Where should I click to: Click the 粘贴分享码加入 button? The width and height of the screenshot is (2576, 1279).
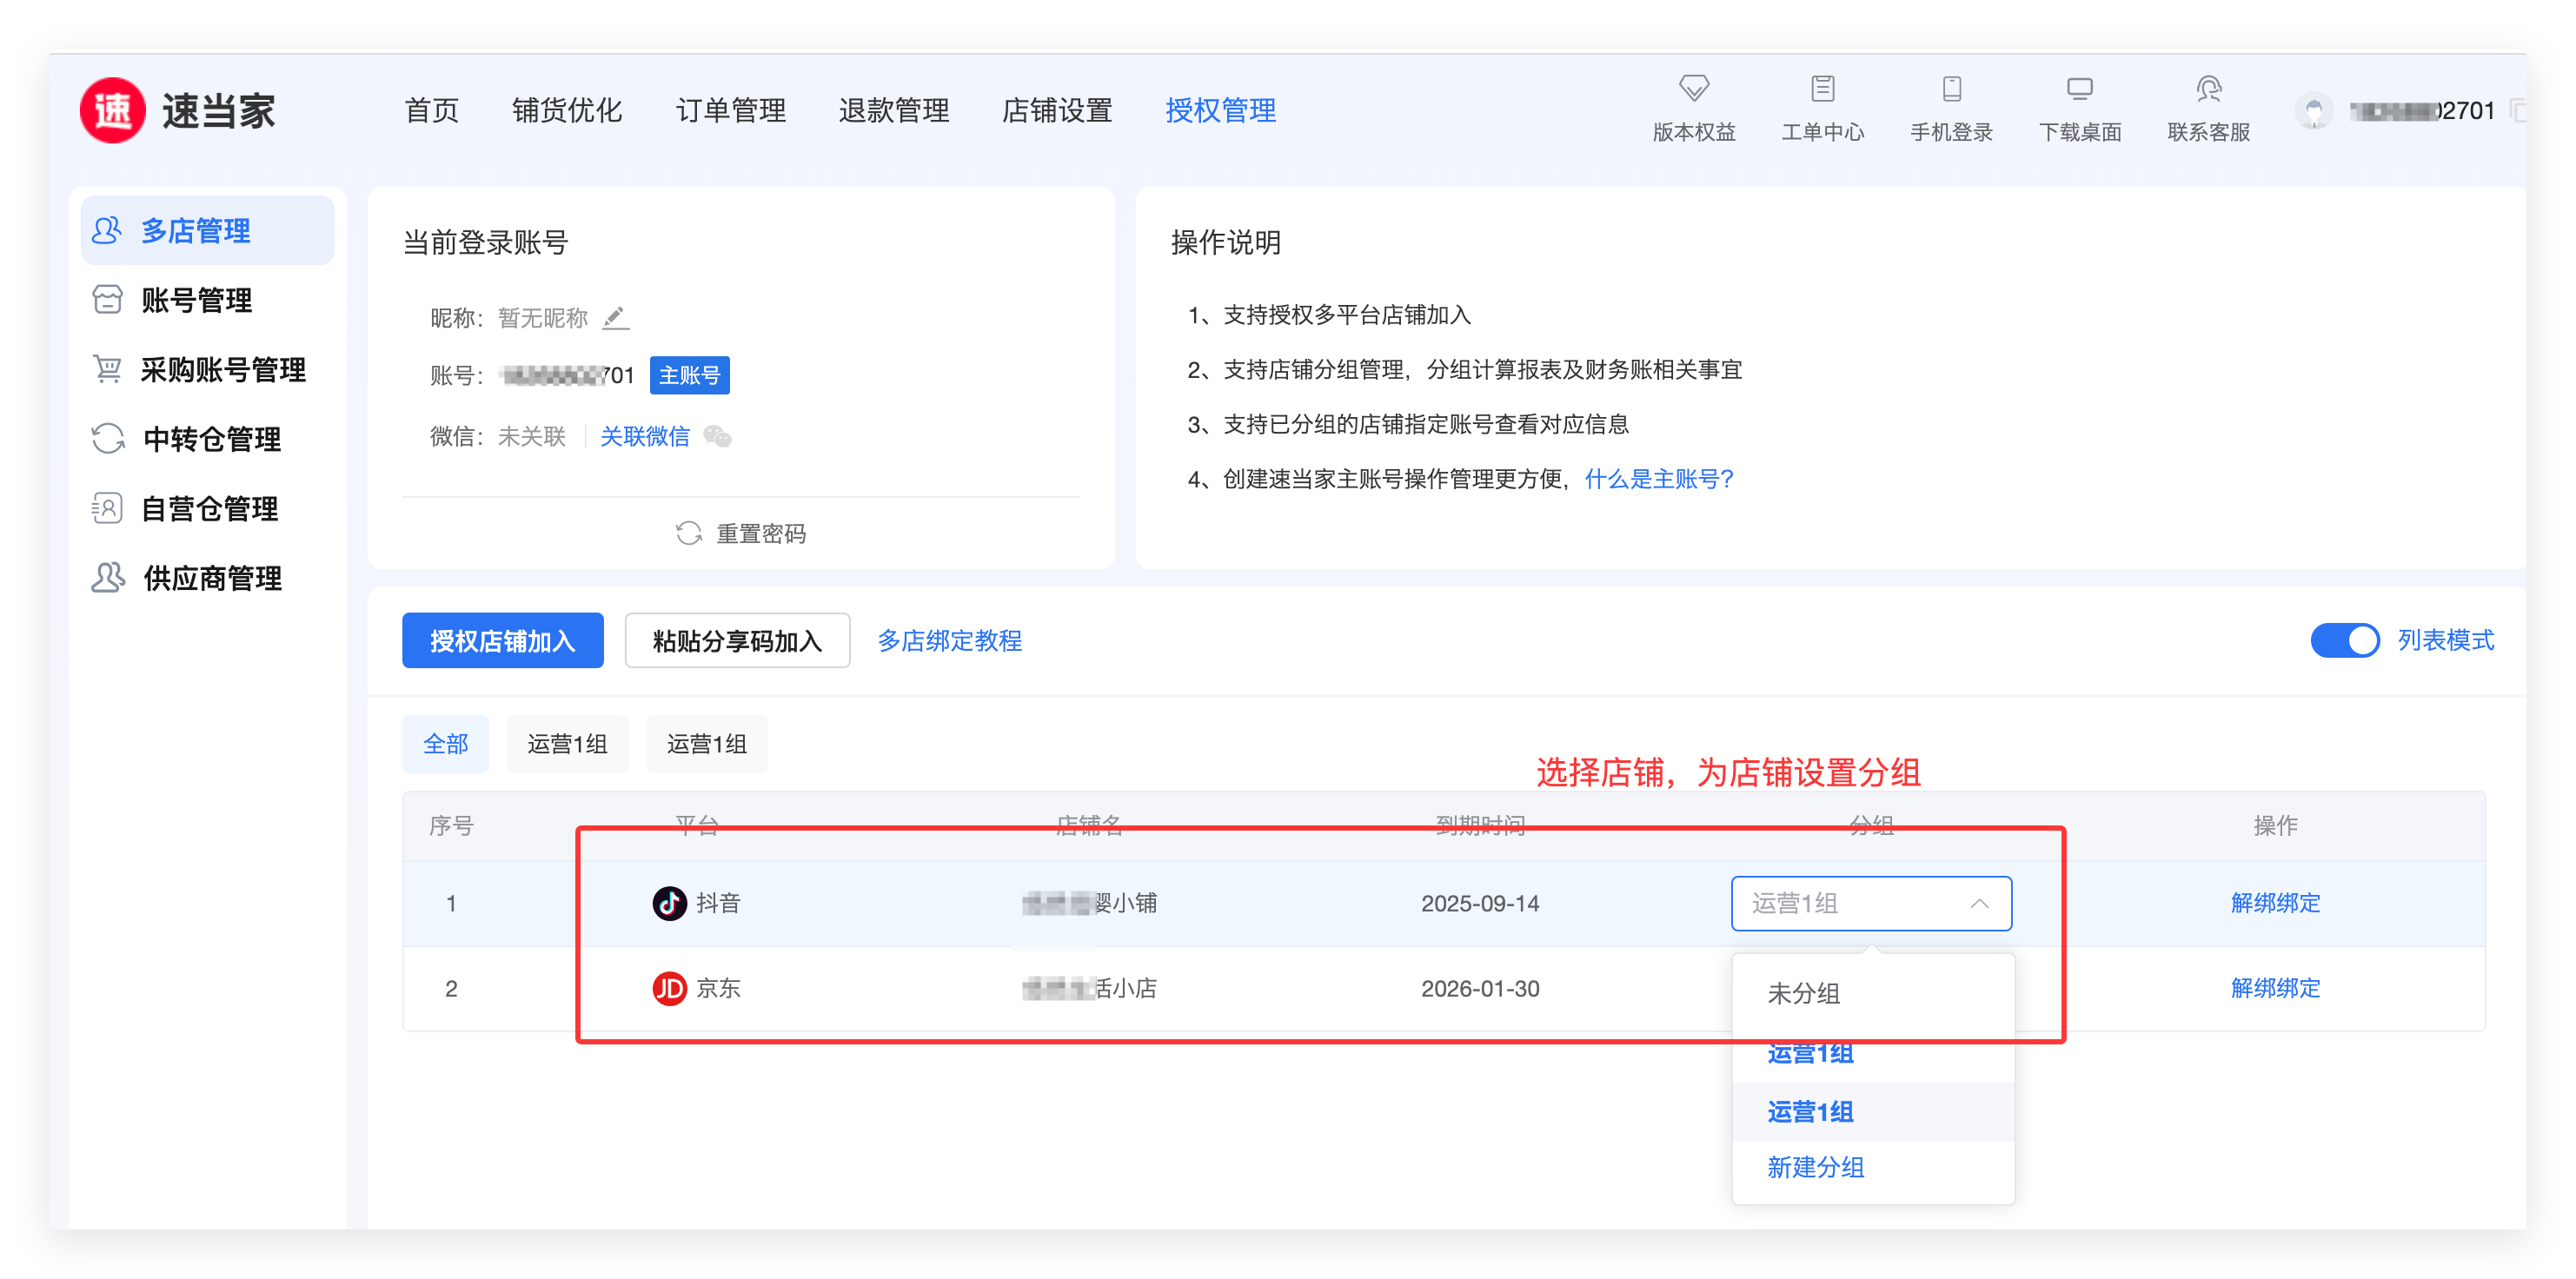click(737, 640)
